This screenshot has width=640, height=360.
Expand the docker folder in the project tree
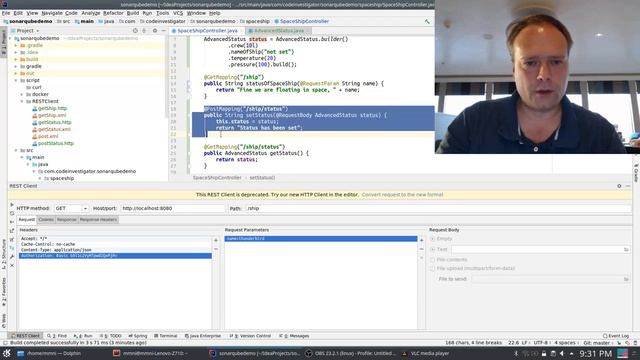(22, 94)
